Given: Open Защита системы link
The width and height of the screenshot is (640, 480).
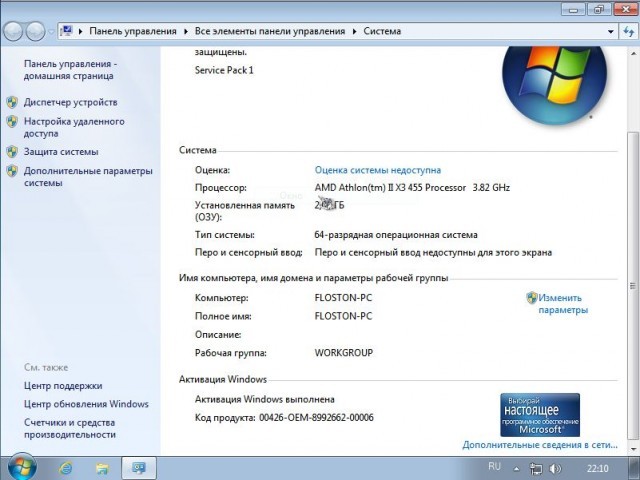Looking at the screenshot, I should [61, 152].
